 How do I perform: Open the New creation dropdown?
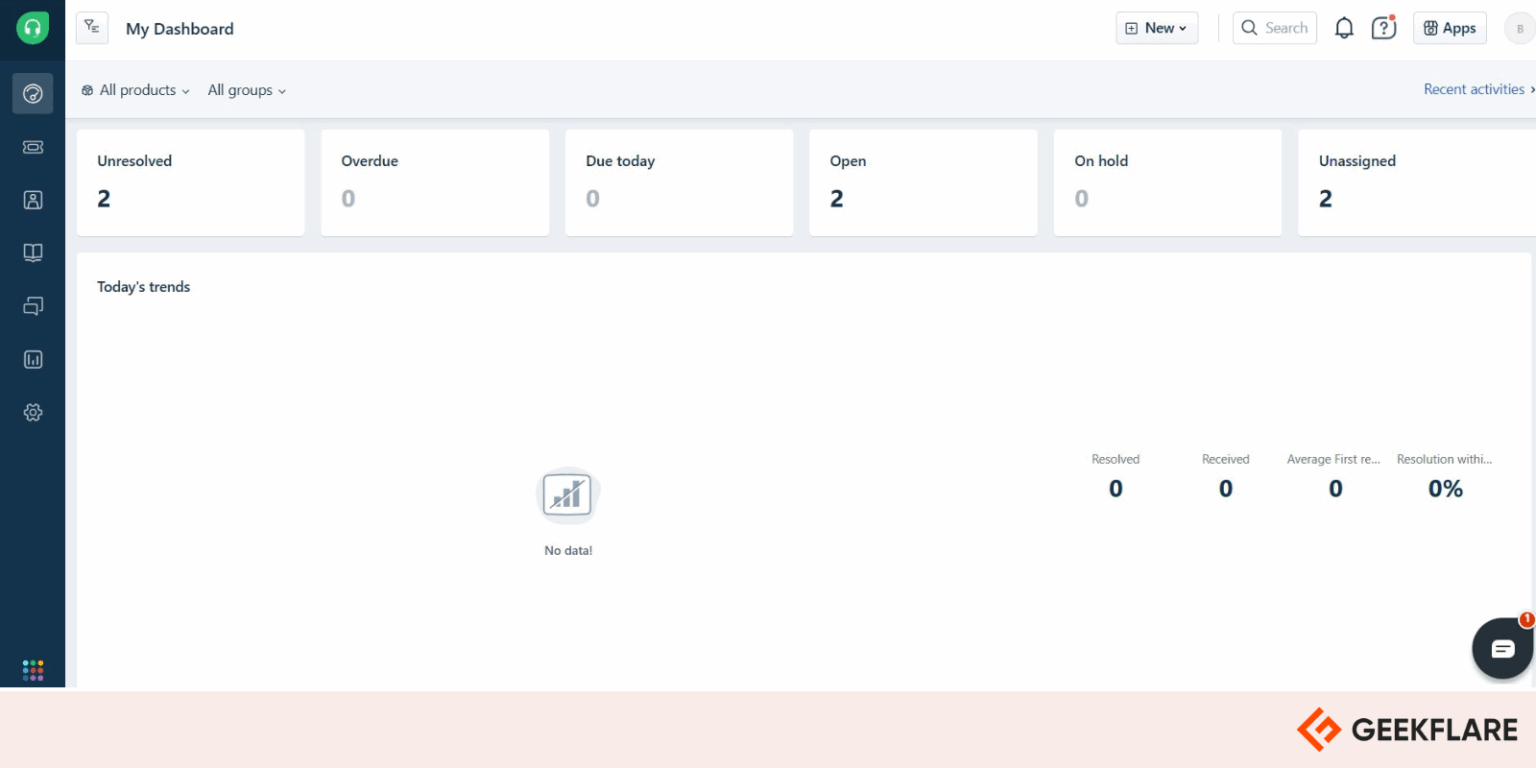[x=1156, y=28]
